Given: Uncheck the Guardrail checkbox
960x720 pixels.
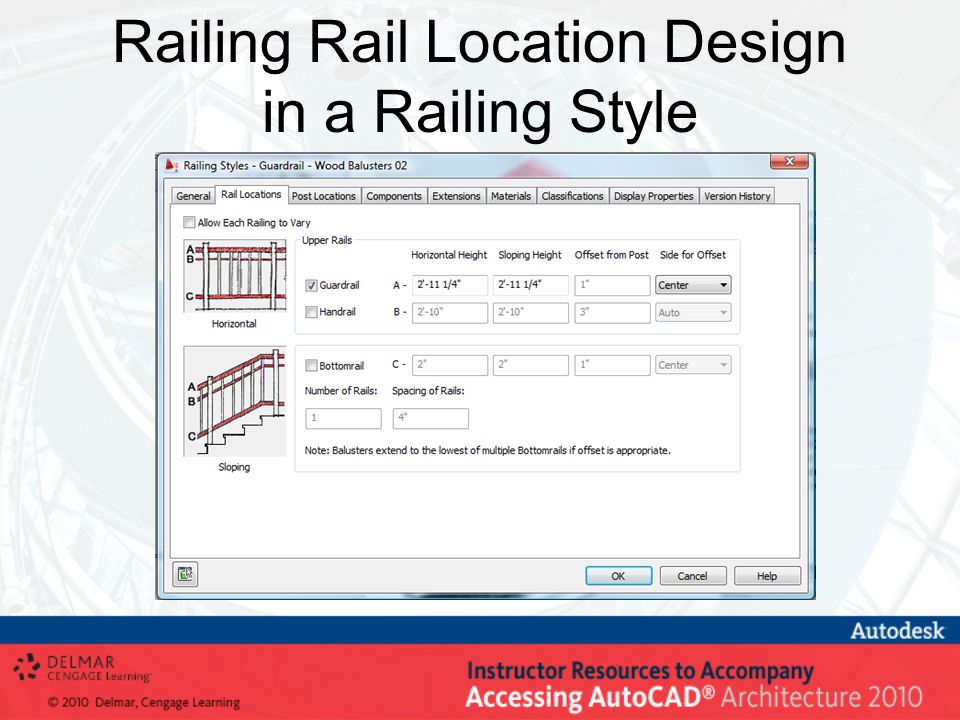Looking at the screenshot, I should coord(311,285).
